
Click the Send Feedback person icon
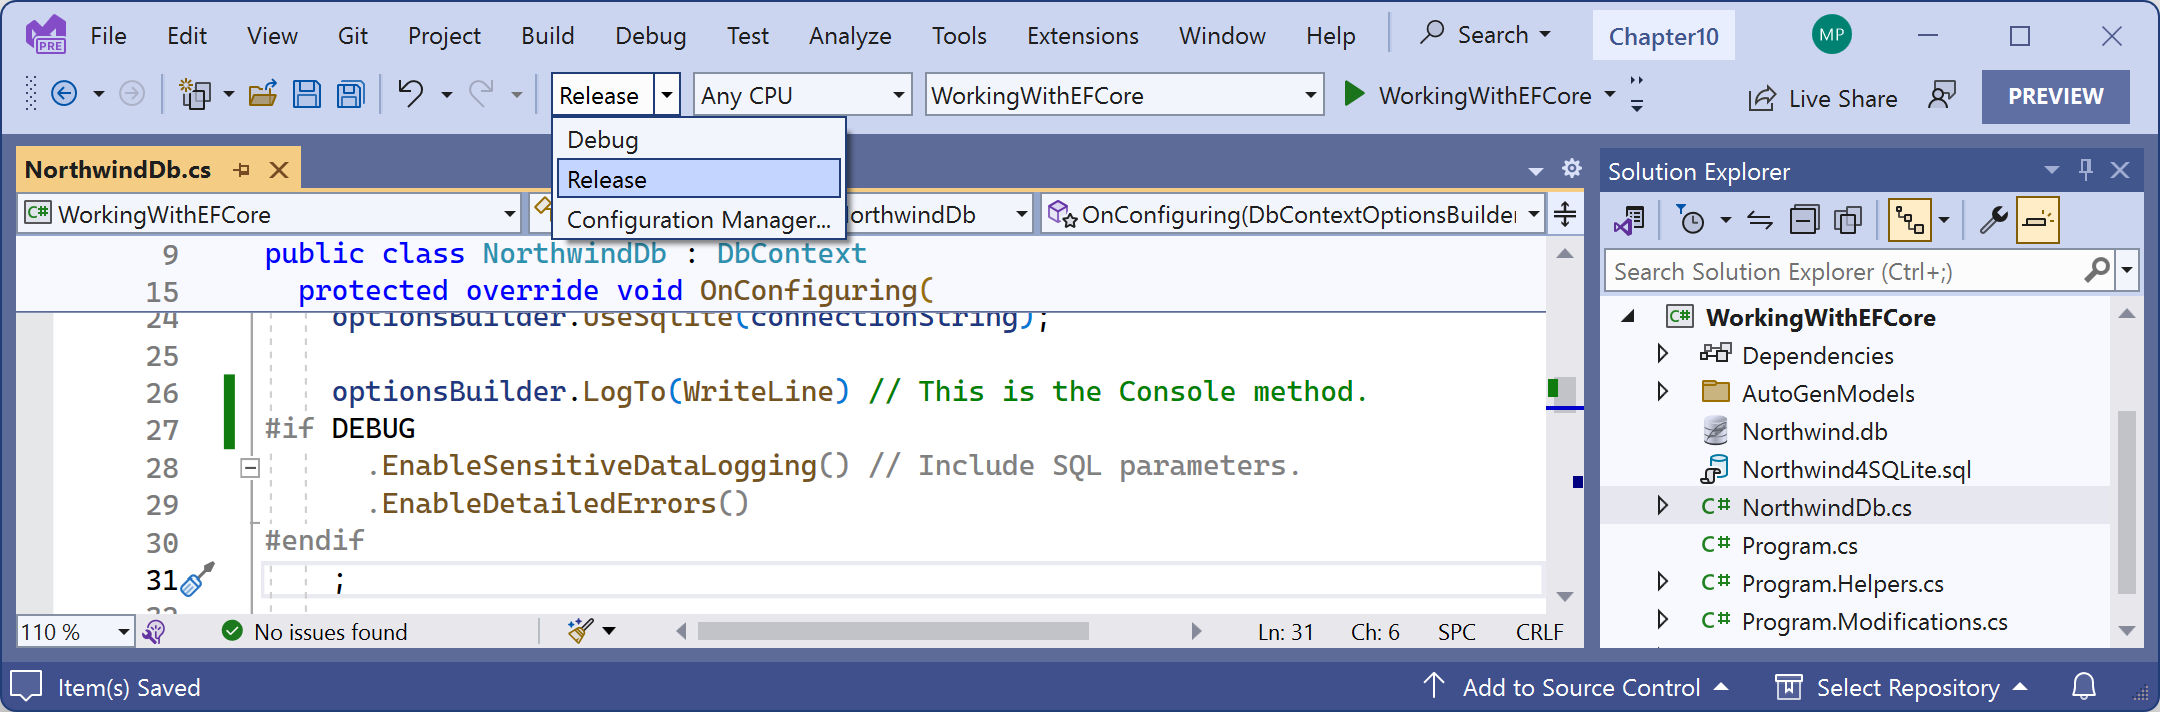click(x=1942, y=96)
